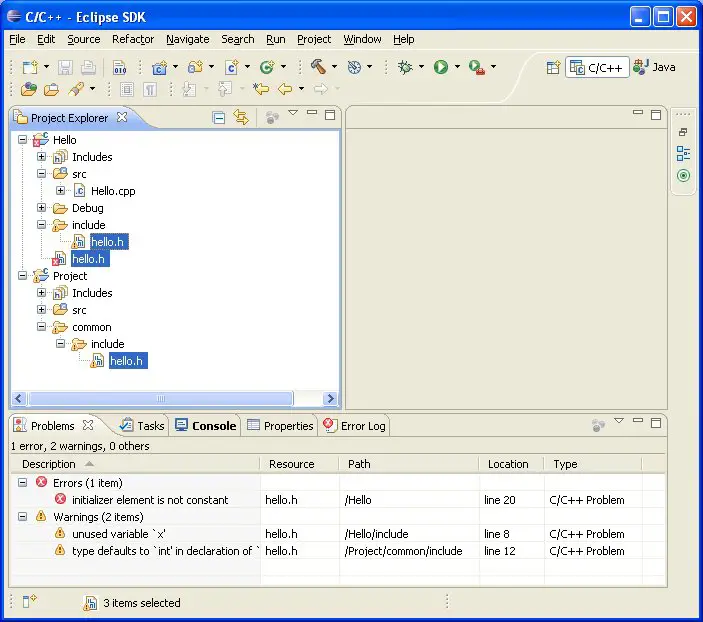
Task: Select the 'initializer element is not constant' error
Action: pyautogui.click(x=150, y=500)
